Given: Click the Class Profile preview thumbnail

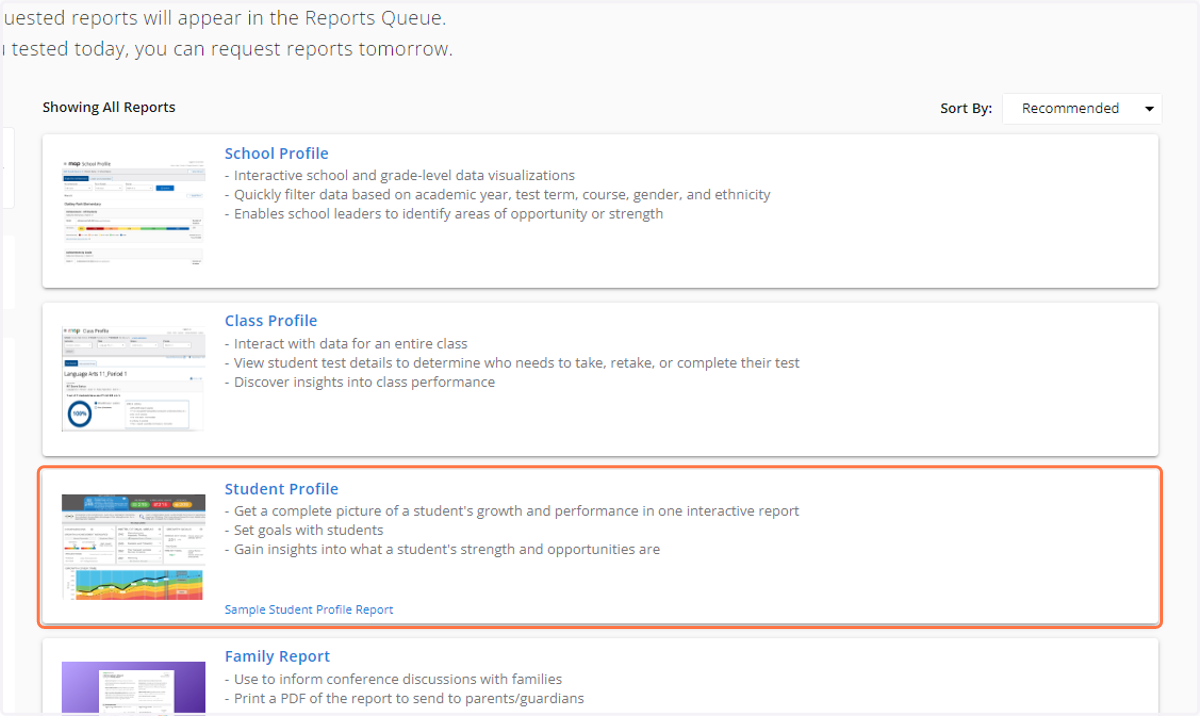Looking at the screenshot, I should point(133,378).
